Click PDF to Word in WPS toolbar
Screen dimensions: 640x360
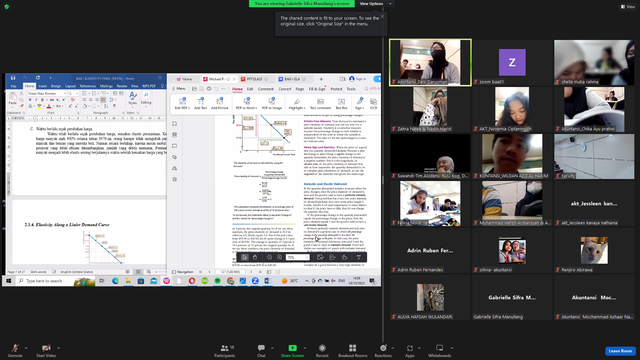(246, 103)
